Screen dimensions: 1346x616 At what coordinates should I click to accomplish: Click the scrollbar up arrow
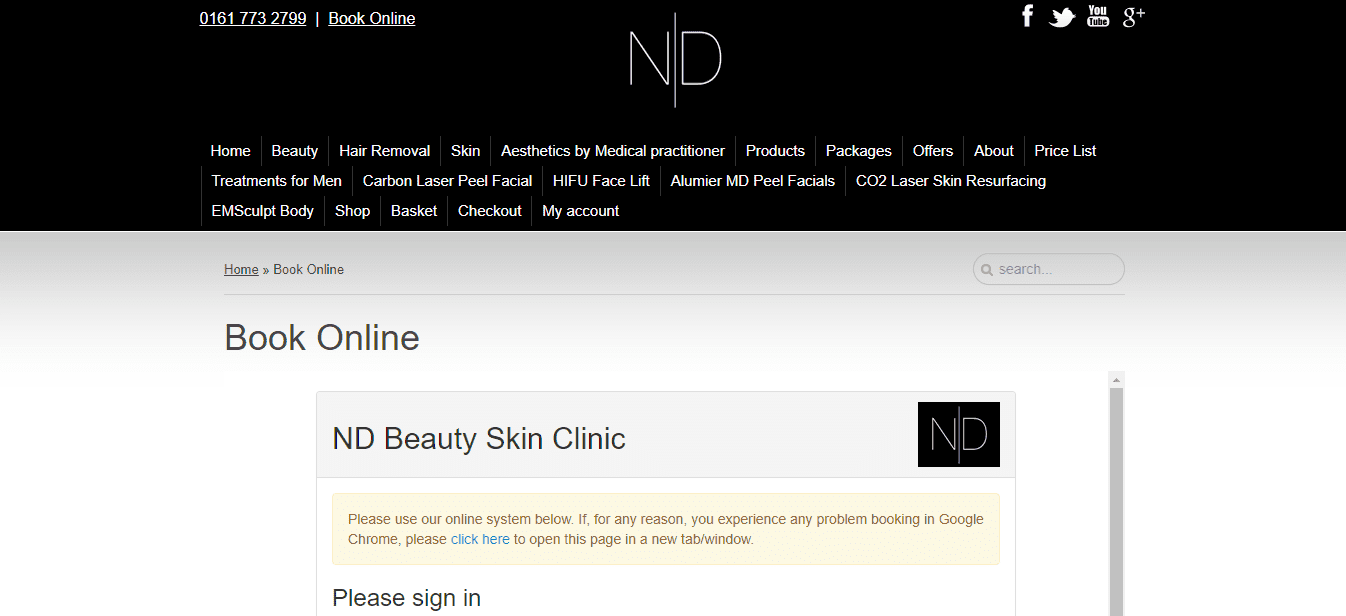(x=1117, y=380)
